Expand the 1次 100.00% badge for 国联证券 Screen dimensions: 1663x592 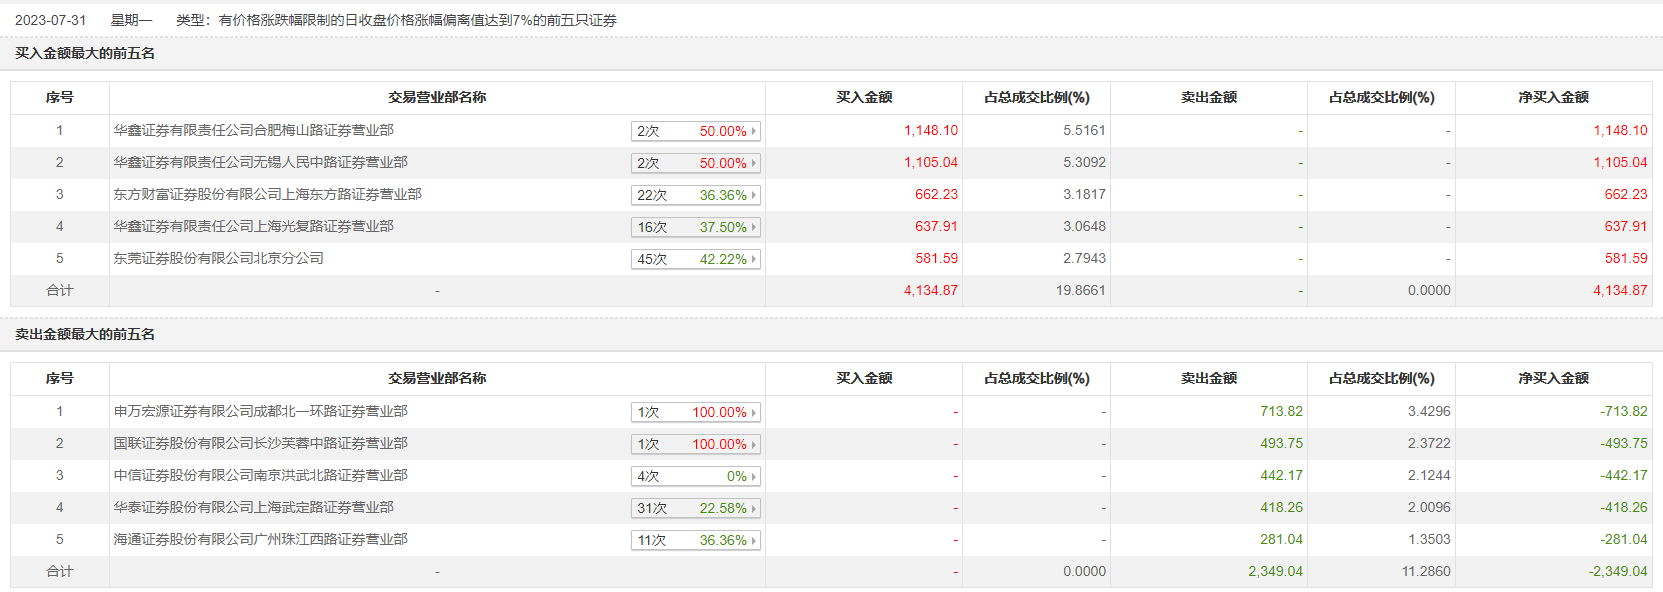coord(754,444)
